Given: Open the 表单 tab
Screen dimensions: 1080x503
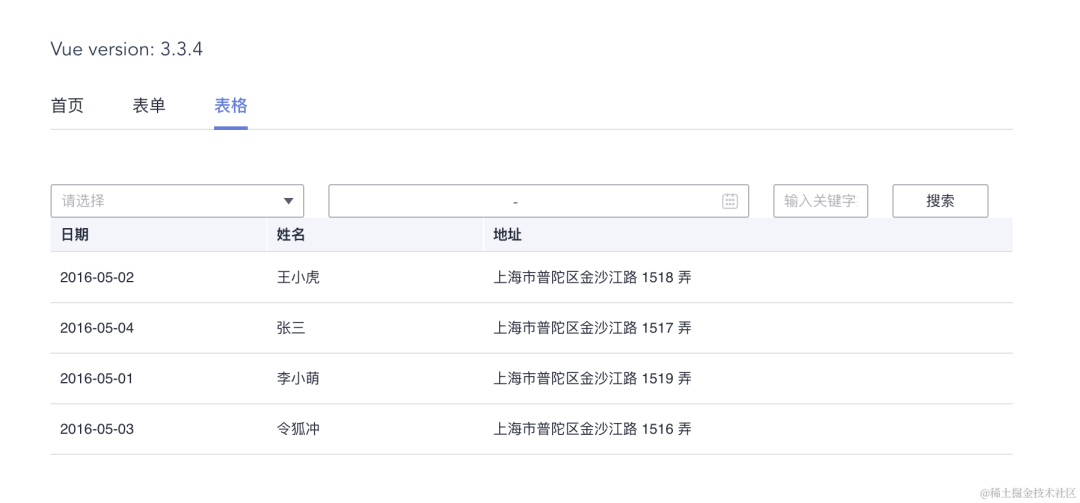Looking at the screenshot, I should (149, 106).
